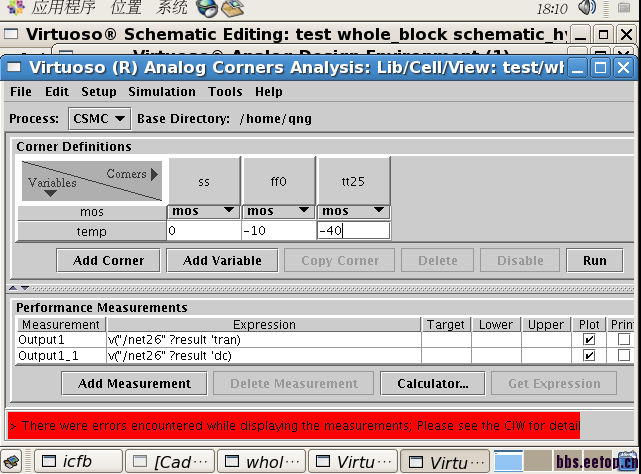Click the Measurement column header

coord(61,325)
